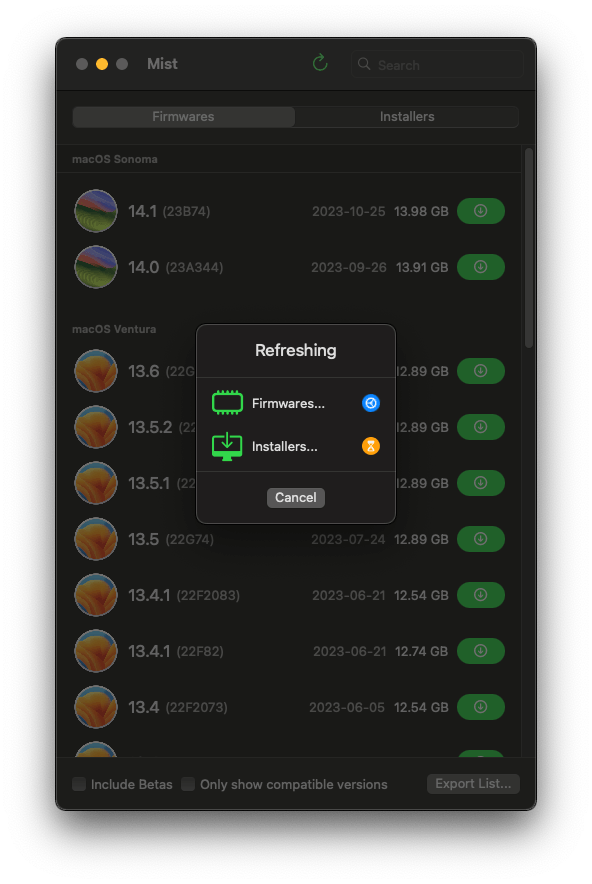The image size is (592, 884).
Task: Switch to the Firmwares tab
Action: point(184,117)
